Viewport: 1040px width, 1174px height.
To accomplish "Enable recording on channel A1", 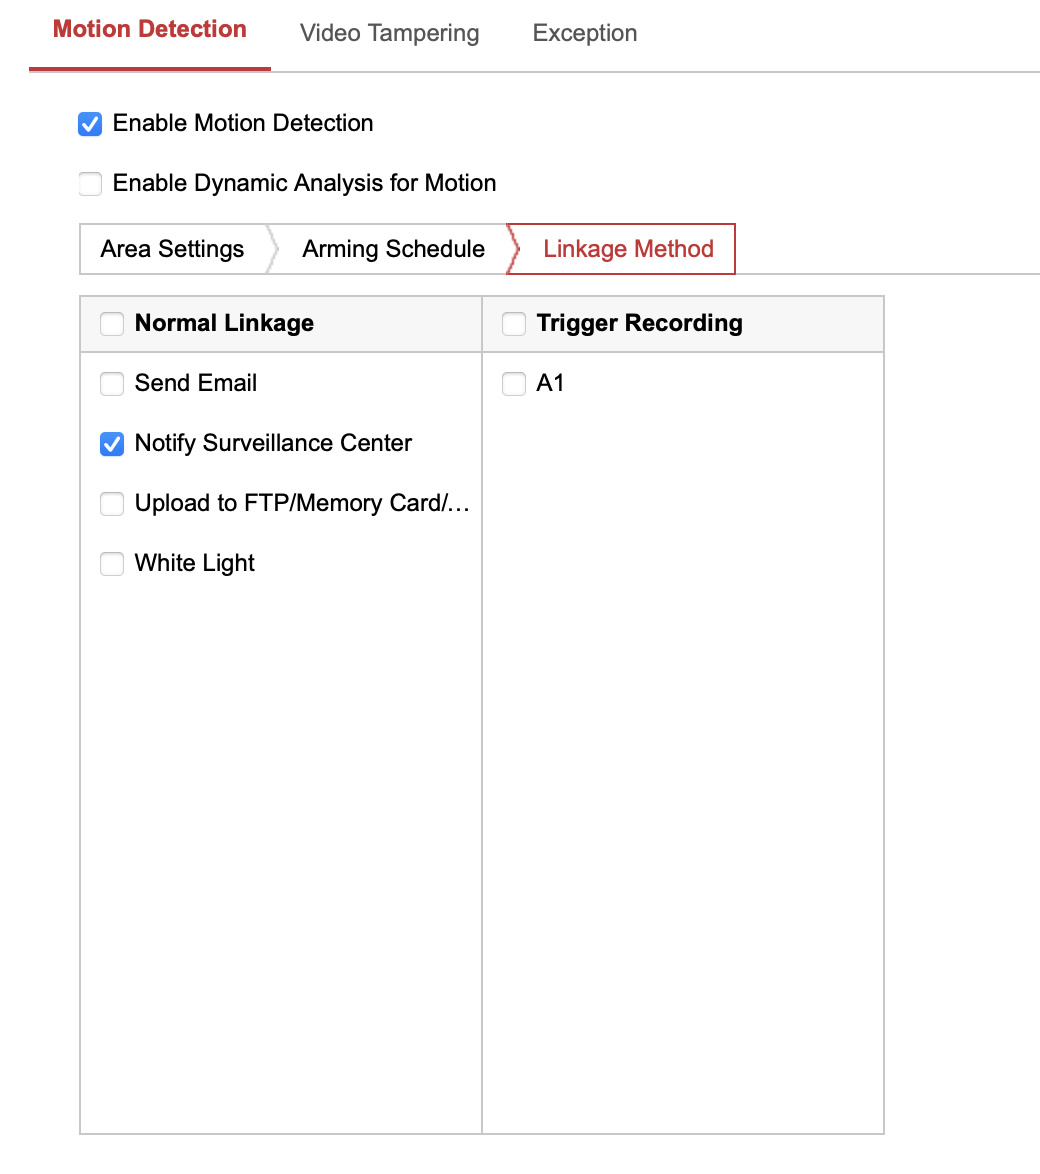I will click(x=513, y=383).
